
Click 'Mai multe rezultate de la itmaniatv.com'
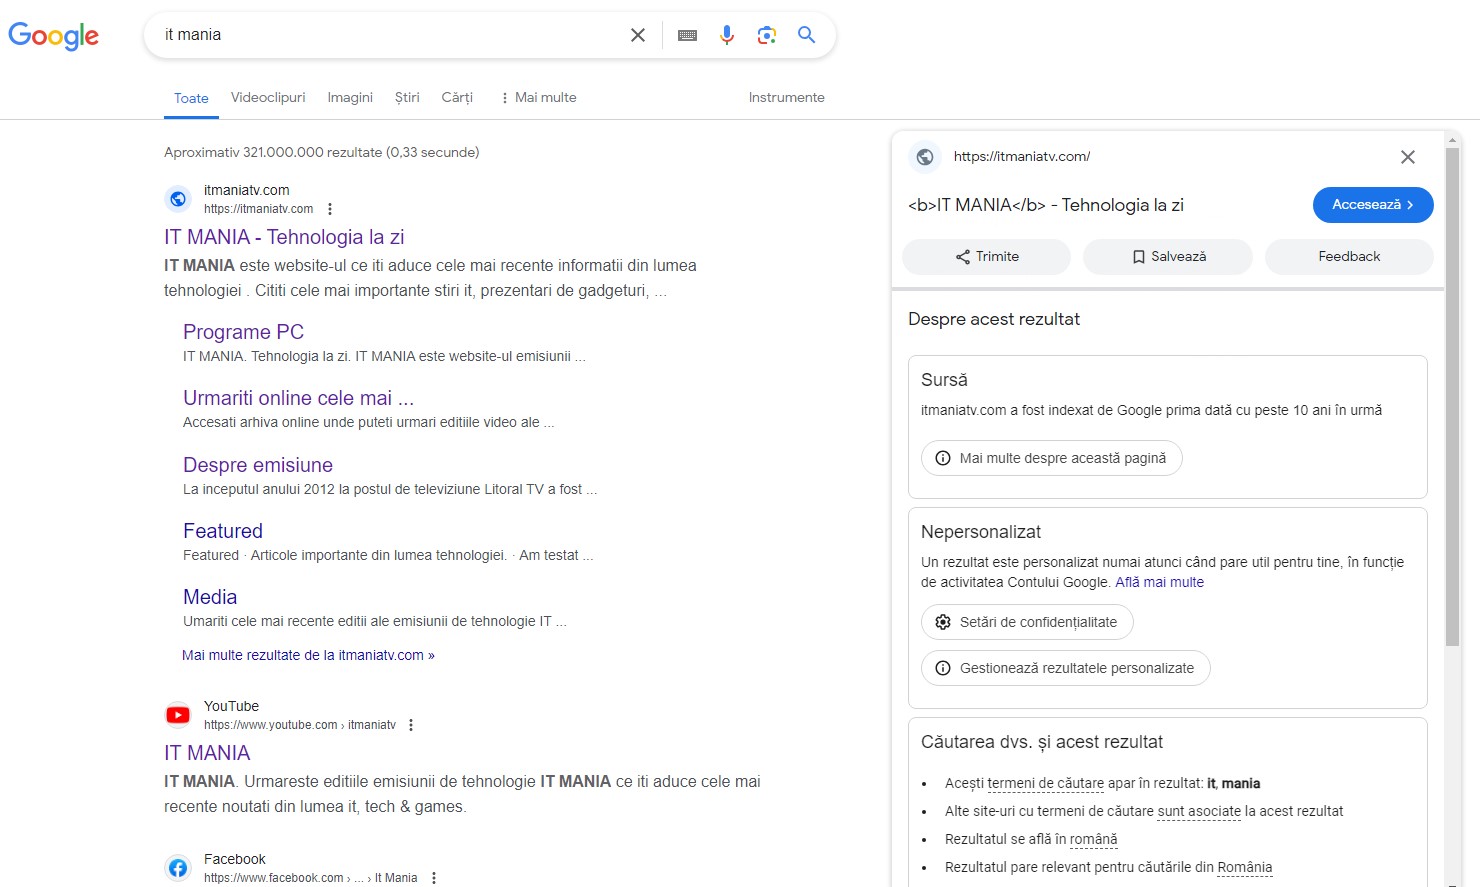(308, 655)
